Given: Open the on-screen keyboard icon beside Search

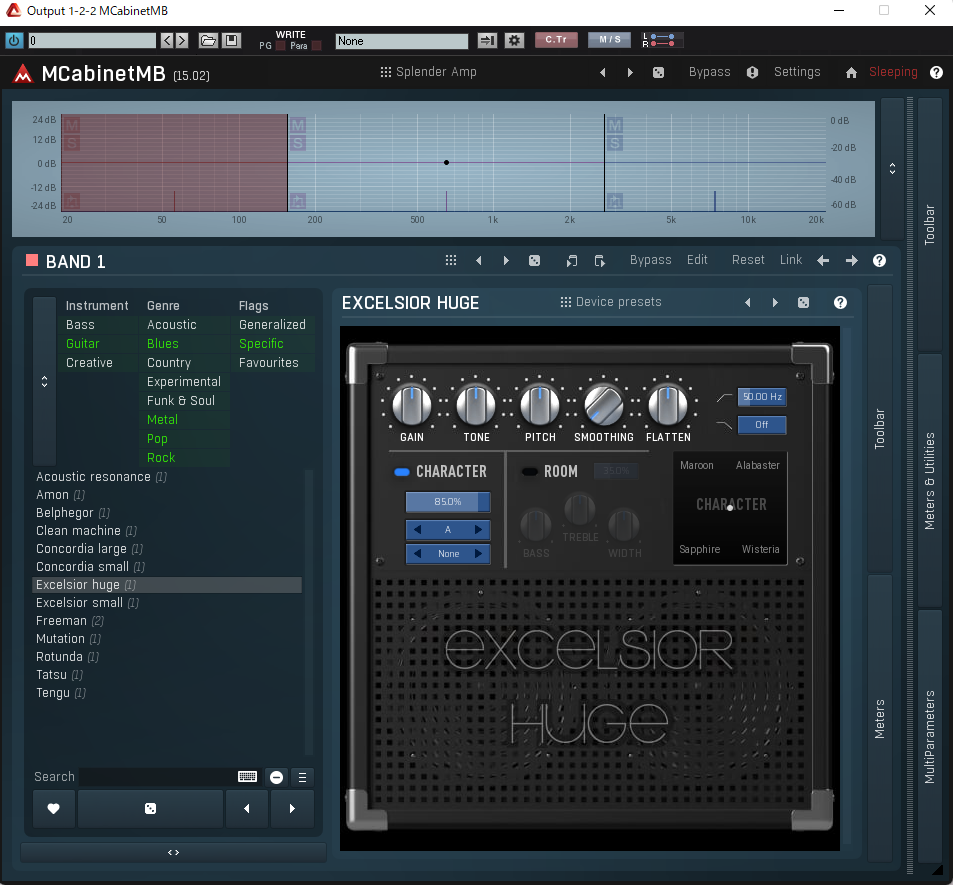Looking at the screenshot, I should [247, 777].
